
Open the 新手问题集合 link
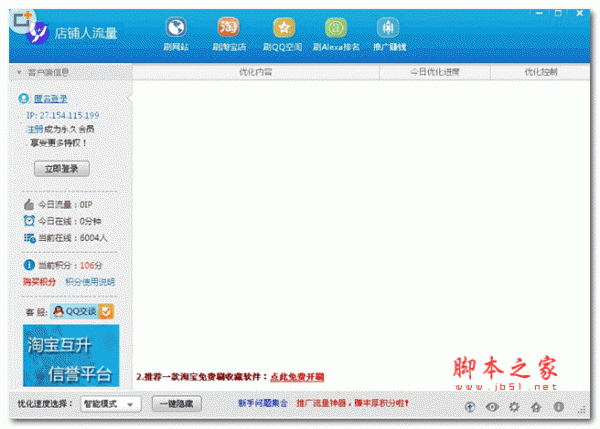click(x=263, y=403)
